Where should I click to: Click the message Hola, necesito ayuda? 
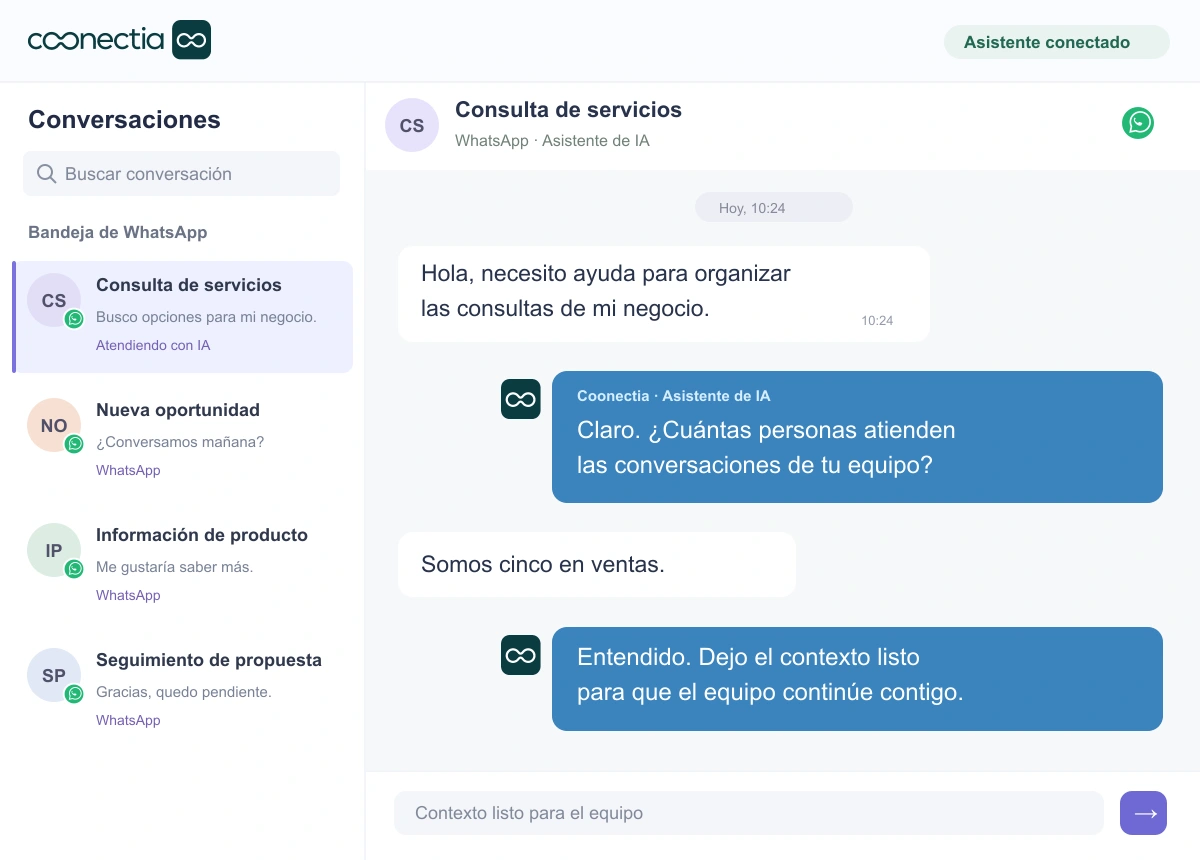[664, 294]
